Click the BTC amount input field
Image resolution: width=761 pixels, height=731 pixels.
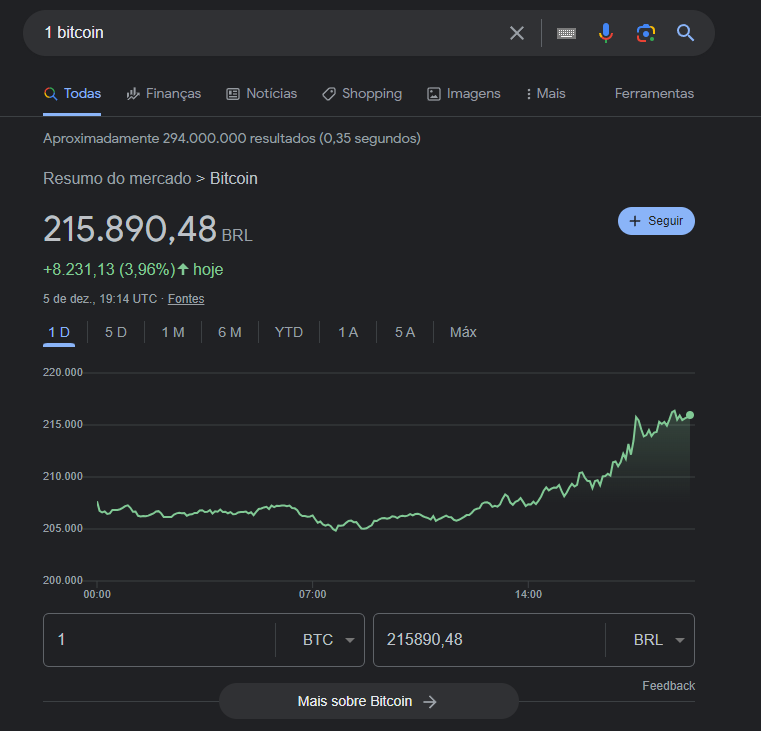pos(160,640)
